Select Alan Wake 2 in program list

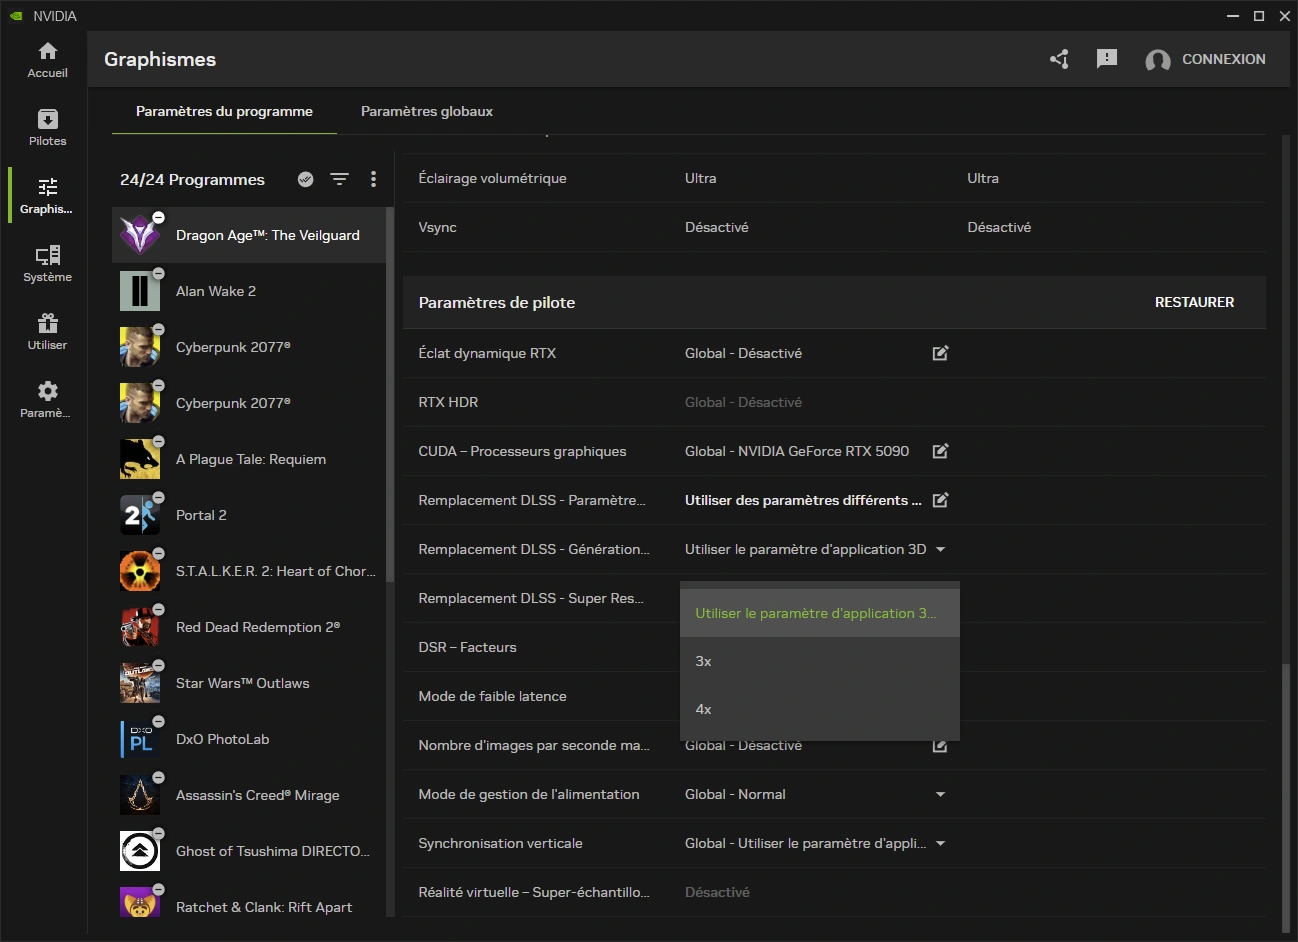click(x=249, y=291)
